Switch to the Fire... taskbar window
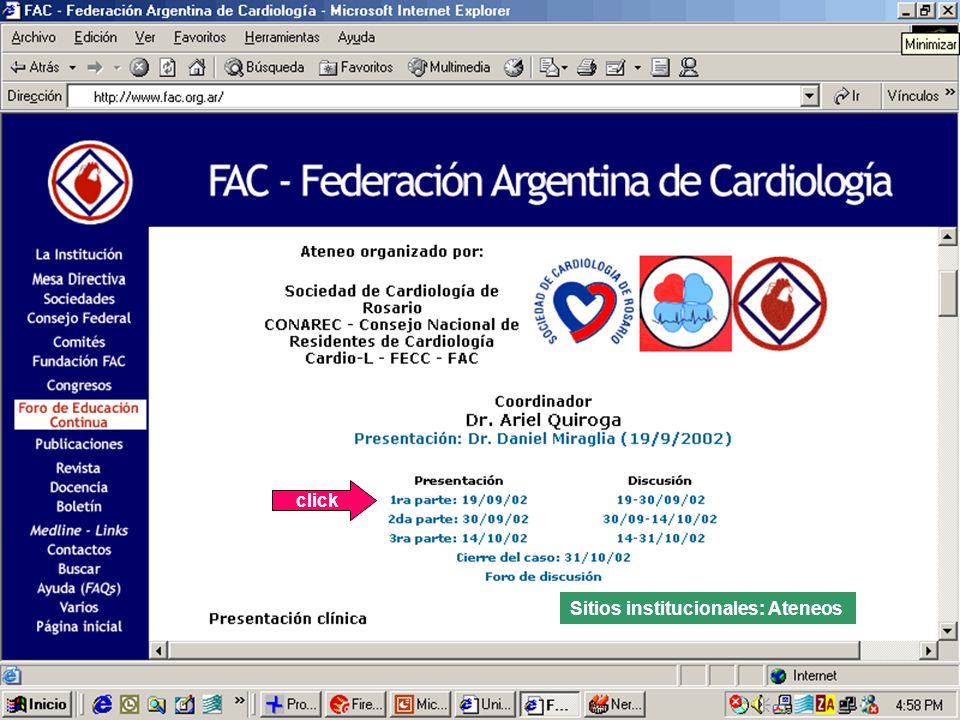 click(356, 705)
